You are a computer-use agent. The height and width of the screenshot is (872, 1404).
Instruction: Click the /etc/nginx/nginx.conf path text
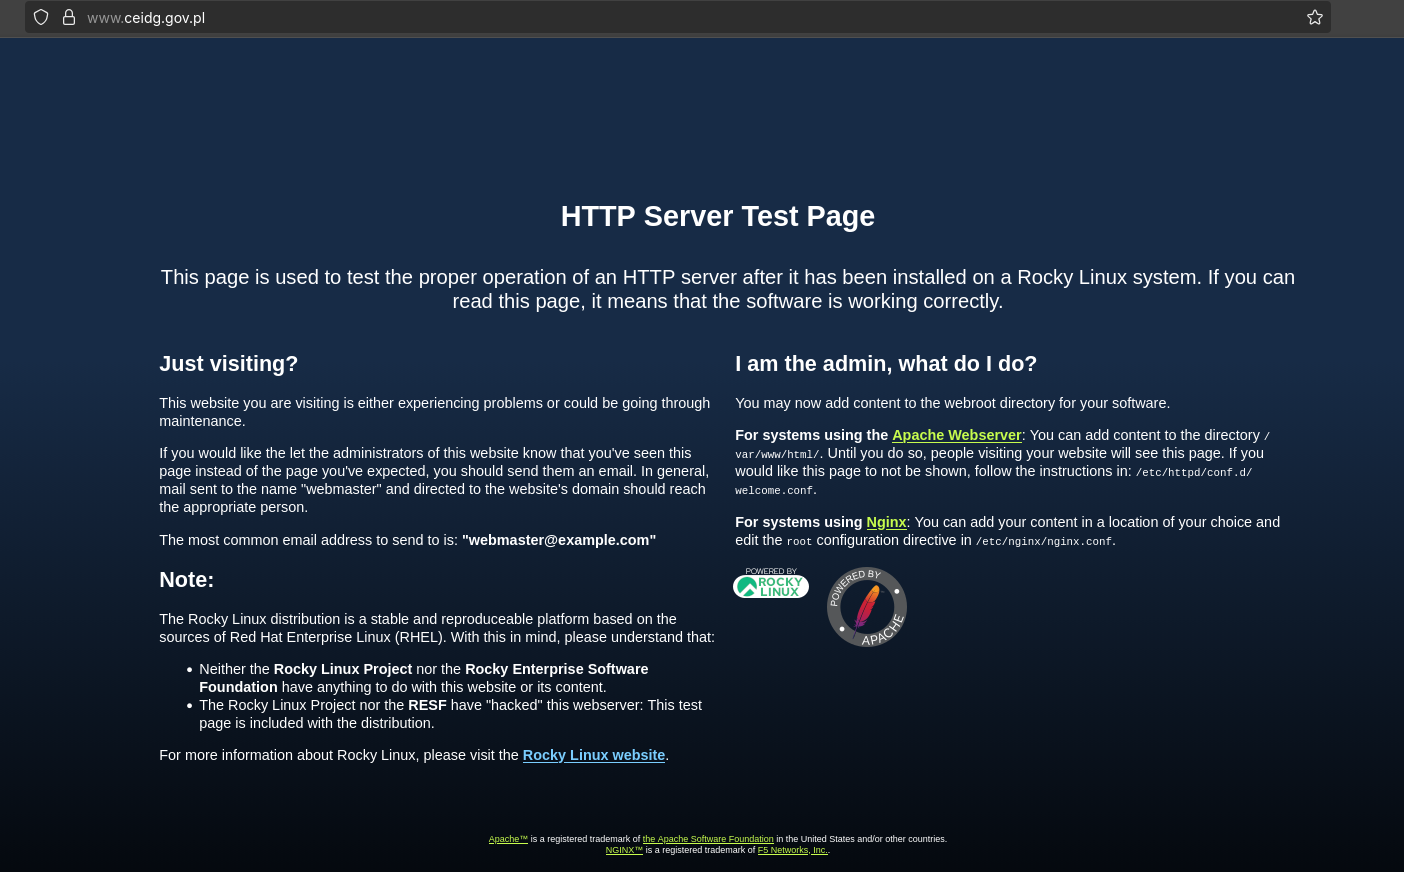point(1044,541)
